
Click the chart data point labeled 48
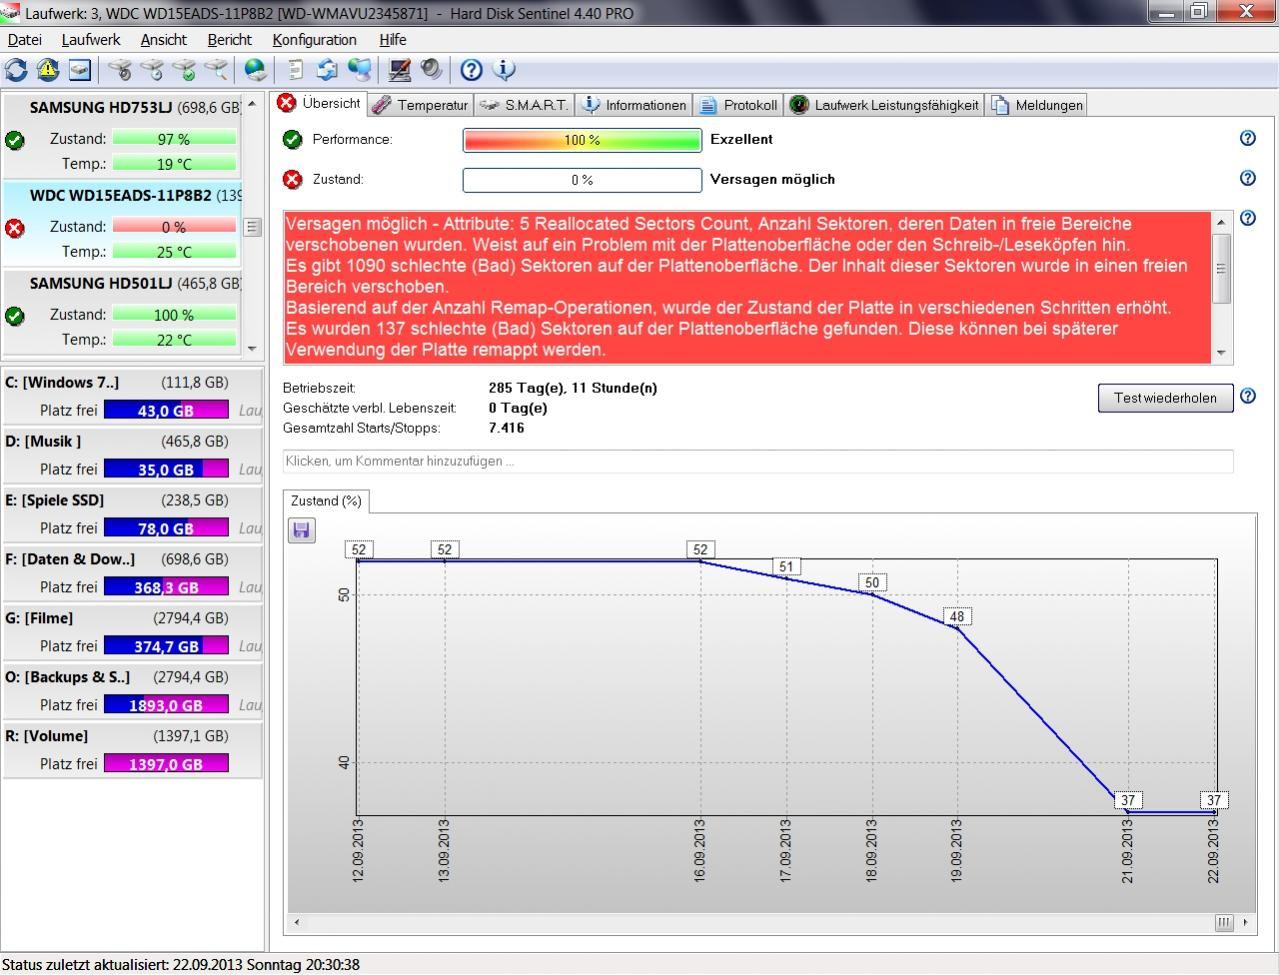(957, 617)
